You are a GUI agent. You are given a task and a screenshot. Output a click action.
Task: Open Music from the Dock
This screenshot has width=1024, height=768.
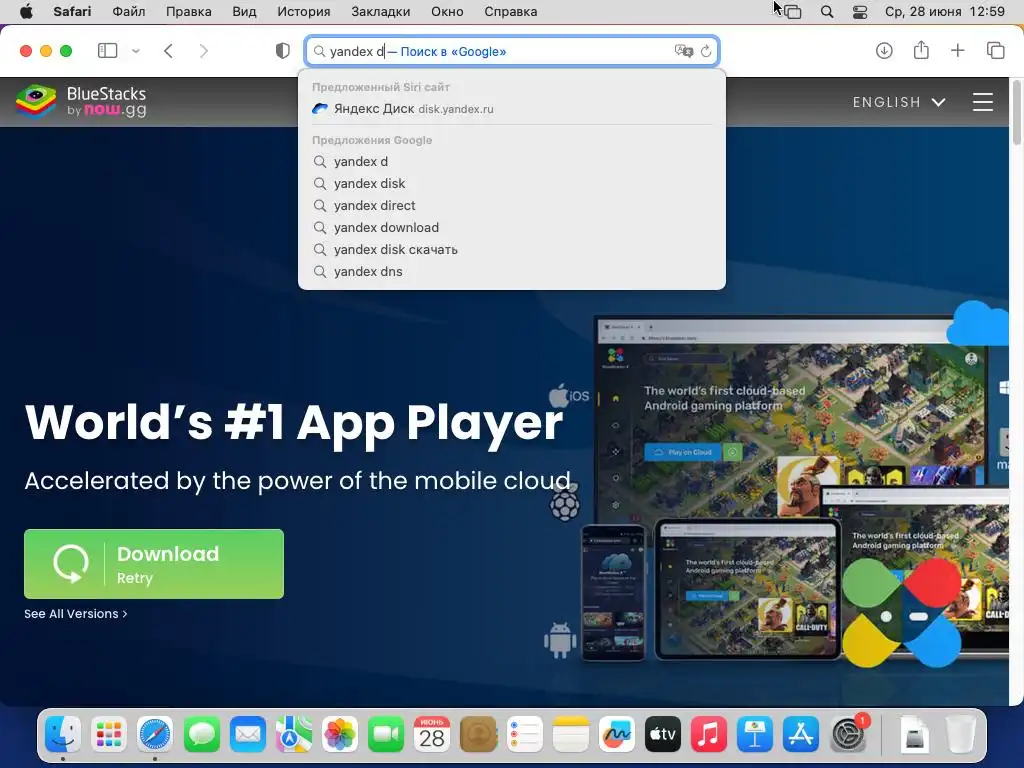[x=709, y=735]
